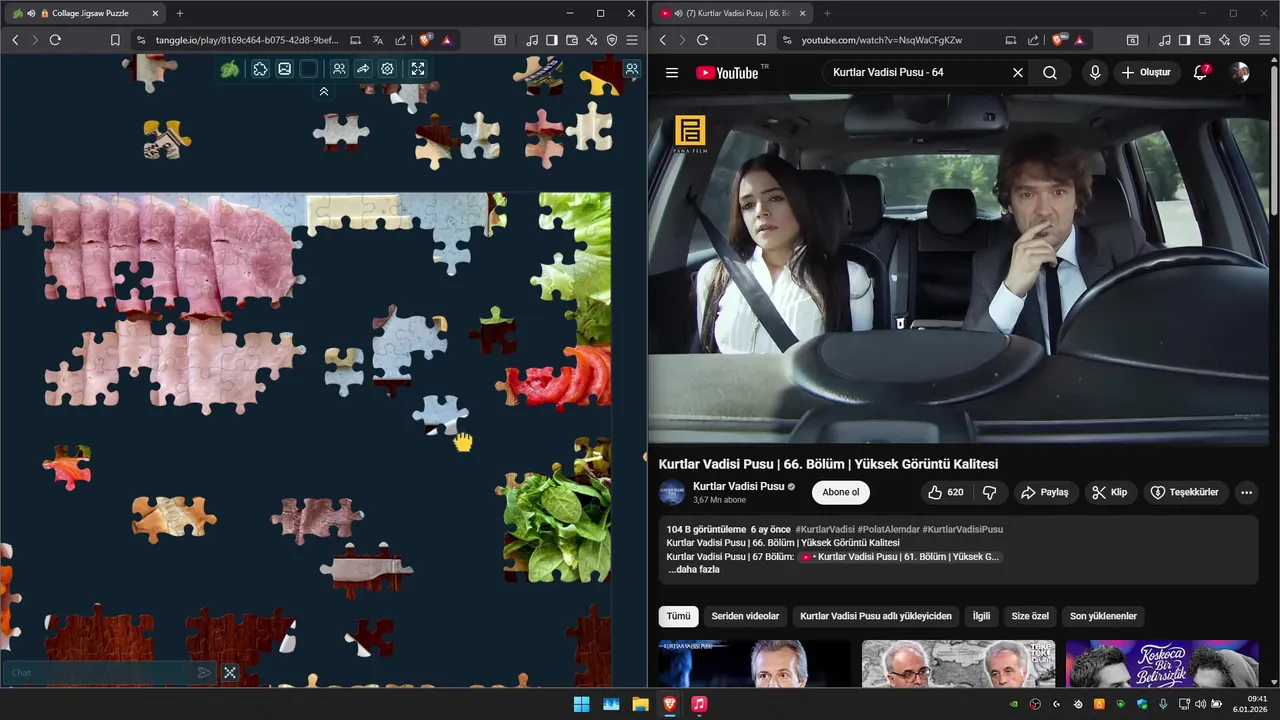Expand description with ...daha fazla
Image resolution: width=1280 pixels, height=720 pixels.
[693, 569]
